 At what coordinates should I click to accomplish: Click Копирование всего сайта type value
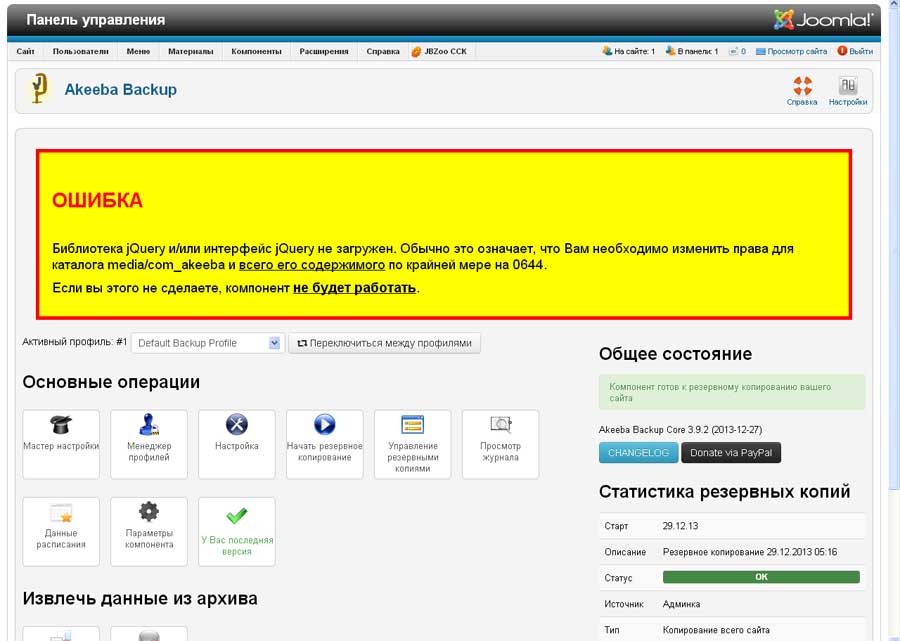(716, 630)
